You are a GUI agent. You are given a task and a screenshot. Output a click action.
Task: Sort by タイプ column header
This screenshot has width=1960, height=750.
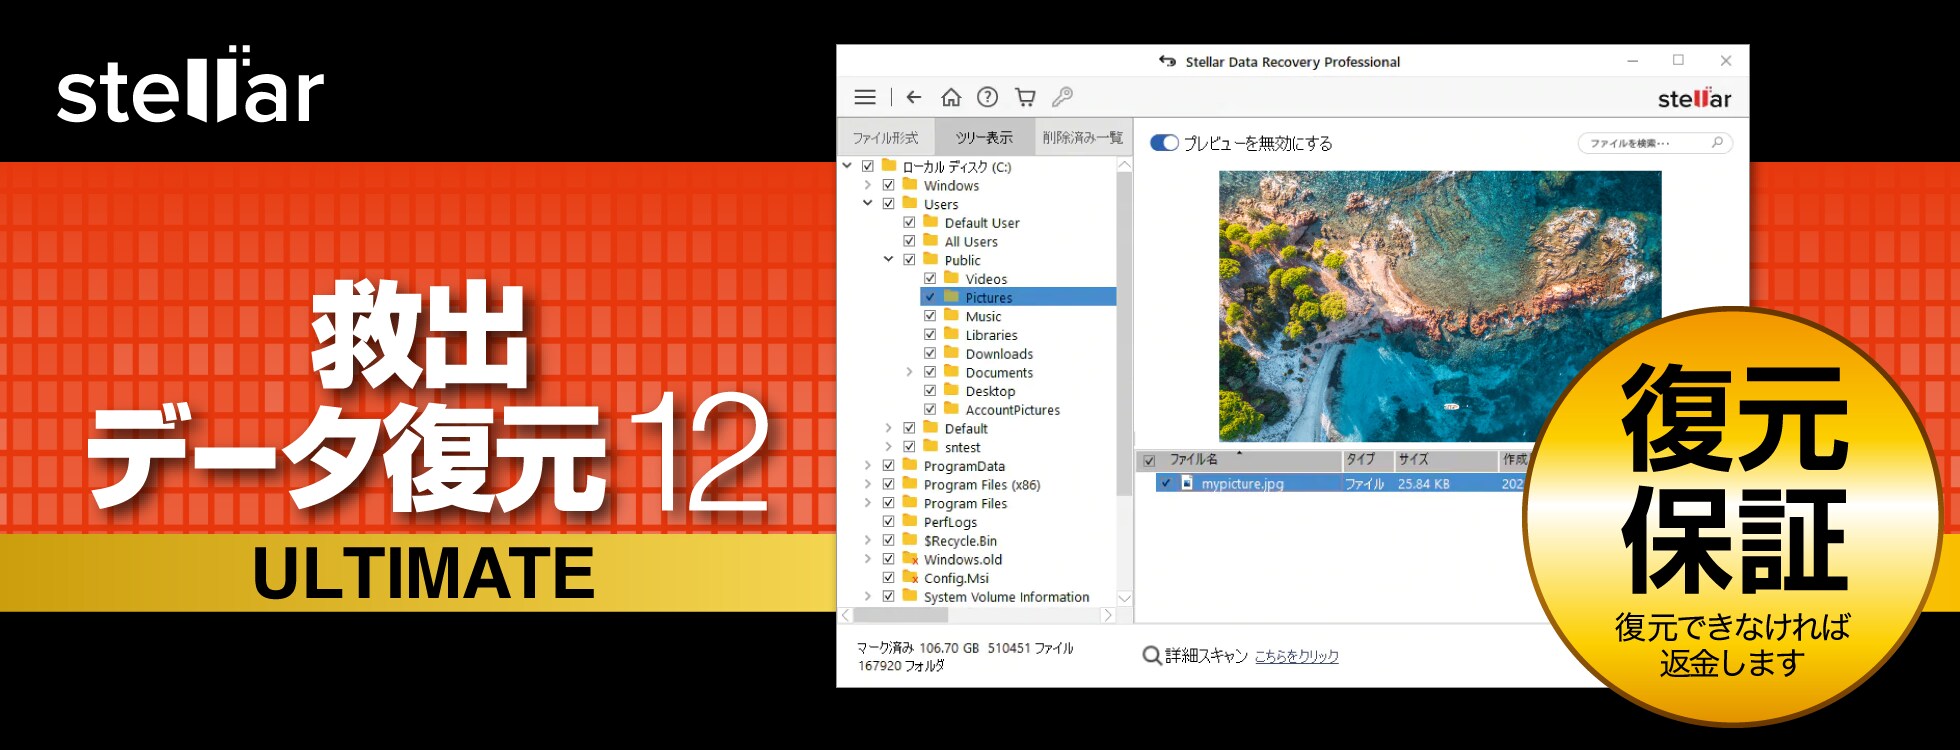1367,460
